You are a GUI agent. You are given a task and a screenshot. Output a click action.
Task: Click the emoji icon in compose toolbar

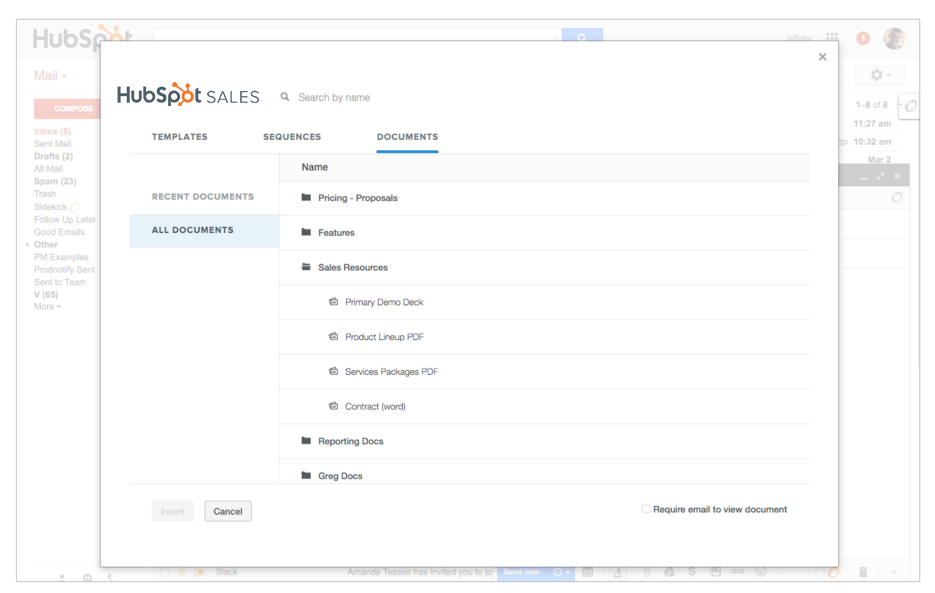(761, 572)
